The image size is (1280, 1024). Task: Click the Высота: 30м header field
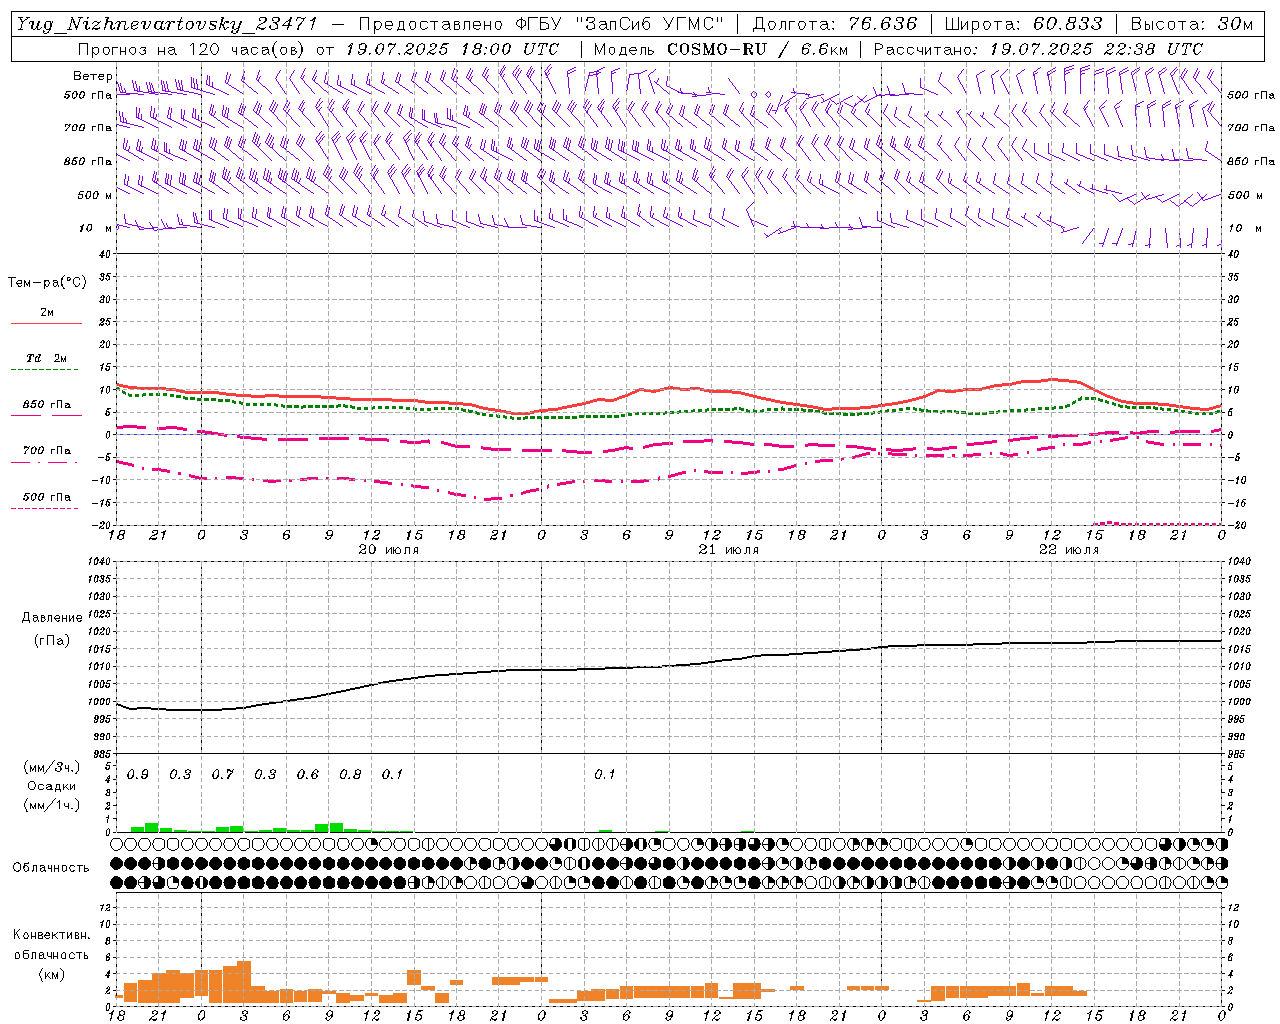tap(1191, 24)
